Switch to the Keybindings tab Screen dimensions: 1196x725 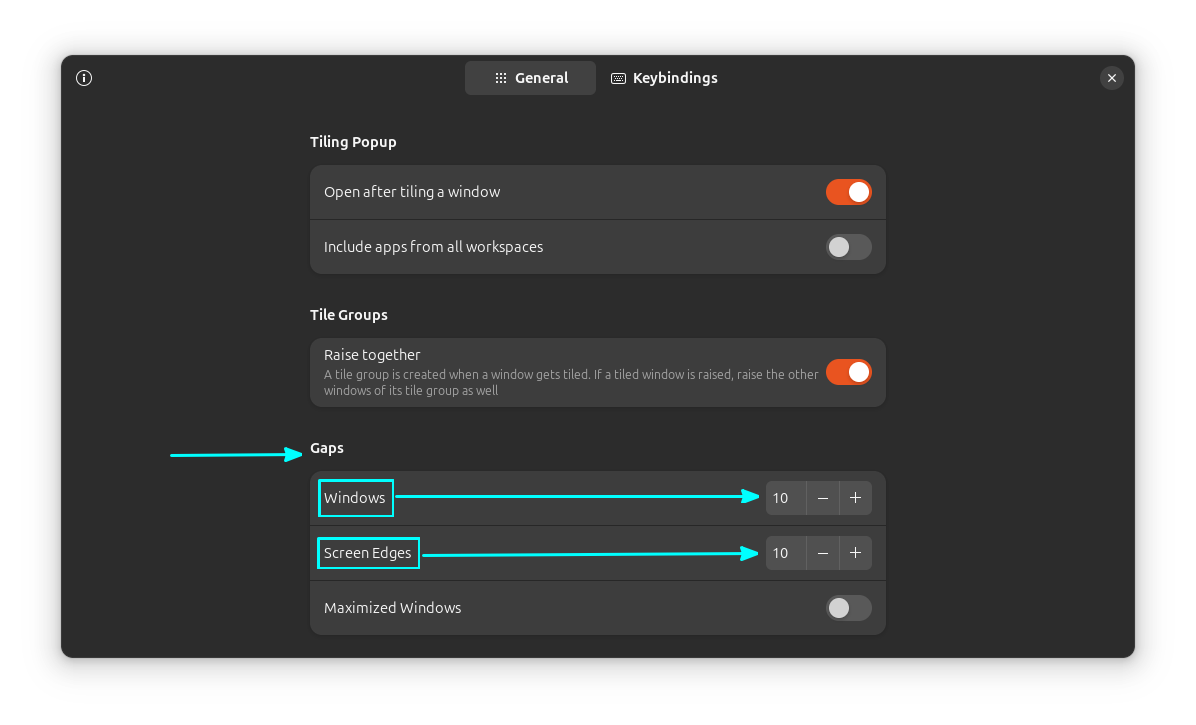pyautogui.click(x=663, y=77)
